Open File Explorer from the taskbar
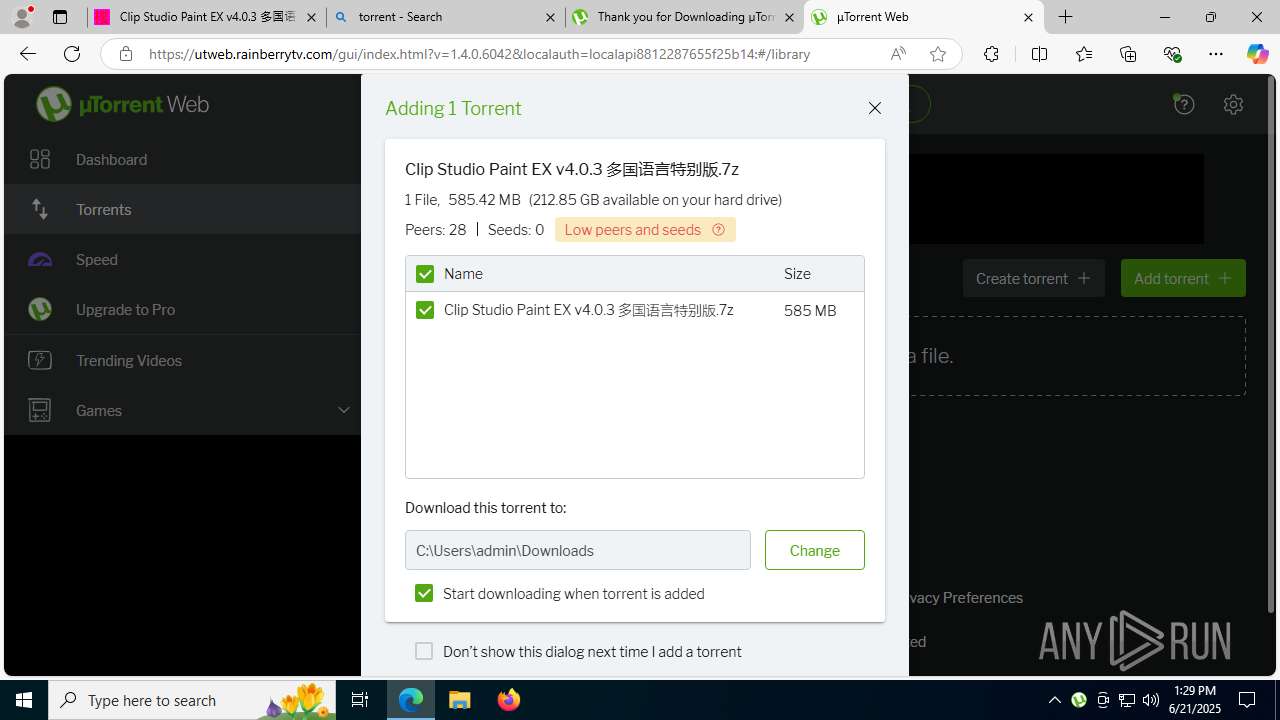 [460, 700]
